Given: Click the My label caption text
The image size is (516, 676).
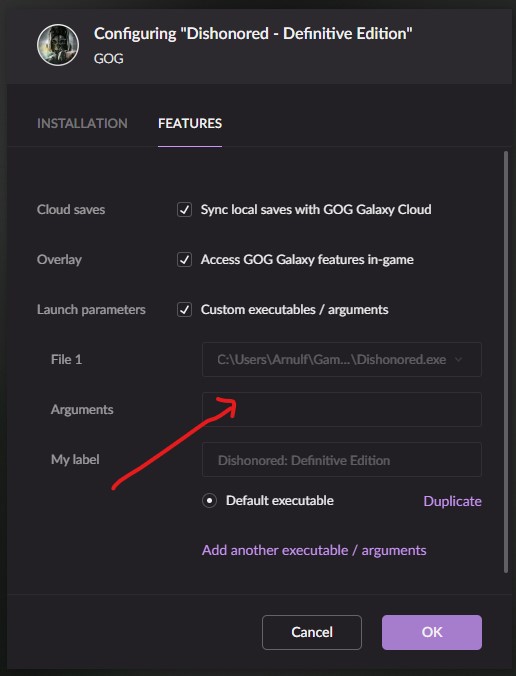Looking at the screenshot, I should click(x=75, y=460).
